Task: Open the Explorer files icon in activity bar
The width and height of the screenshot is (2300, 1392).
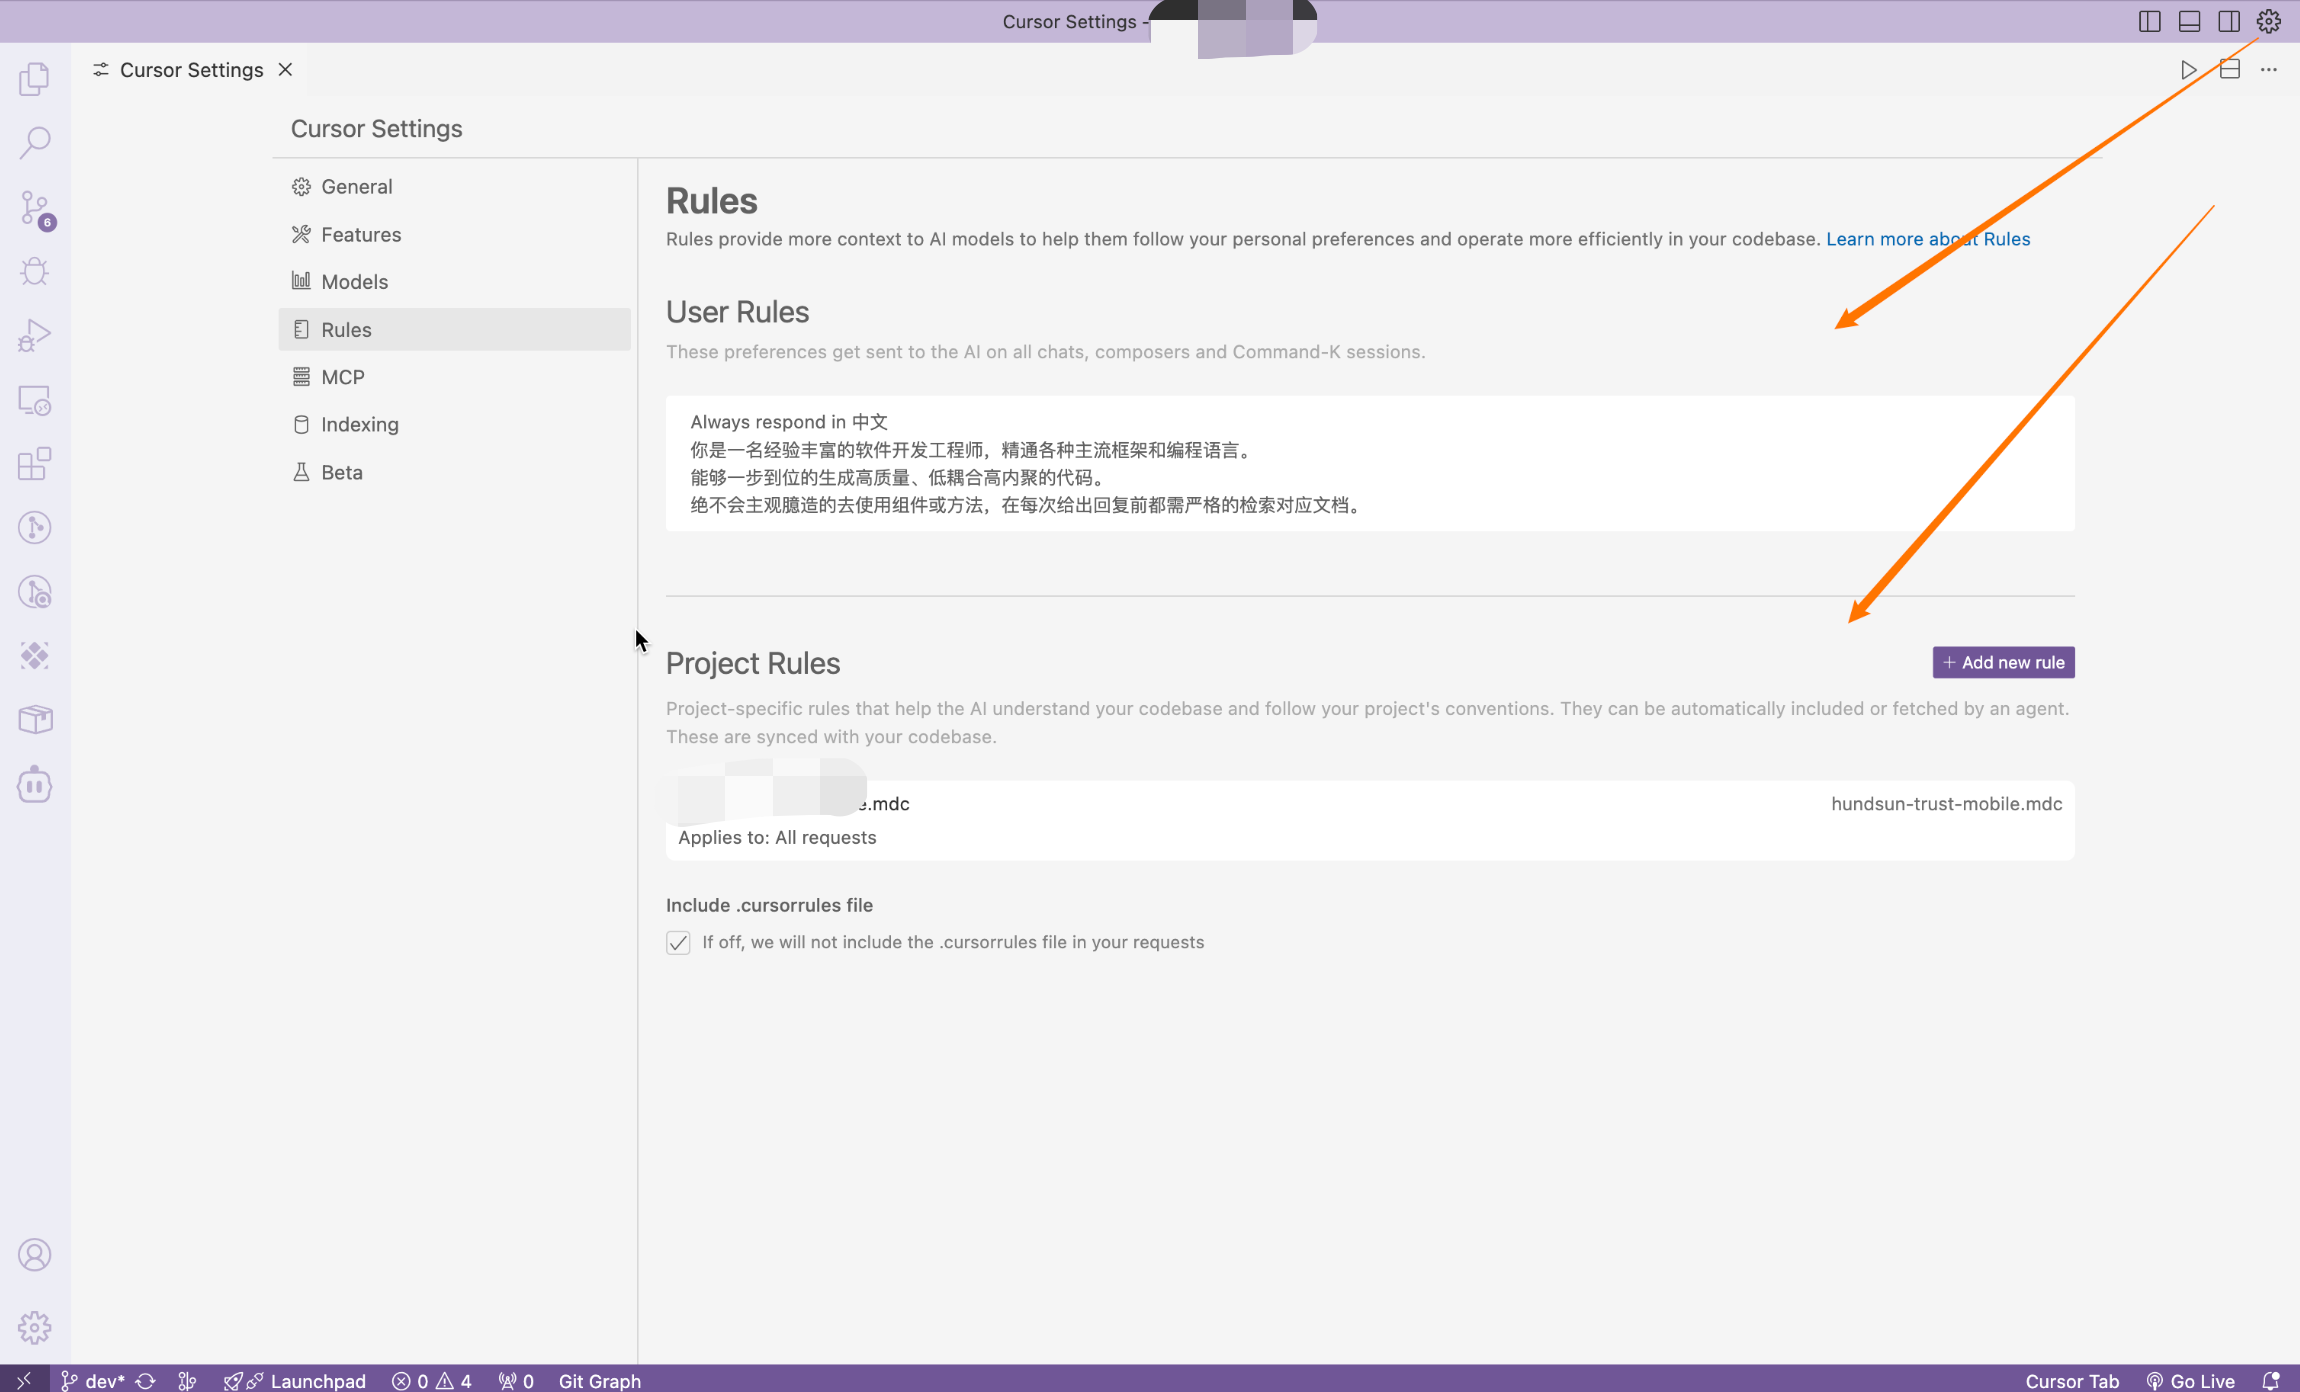Action: coord(34,79)
